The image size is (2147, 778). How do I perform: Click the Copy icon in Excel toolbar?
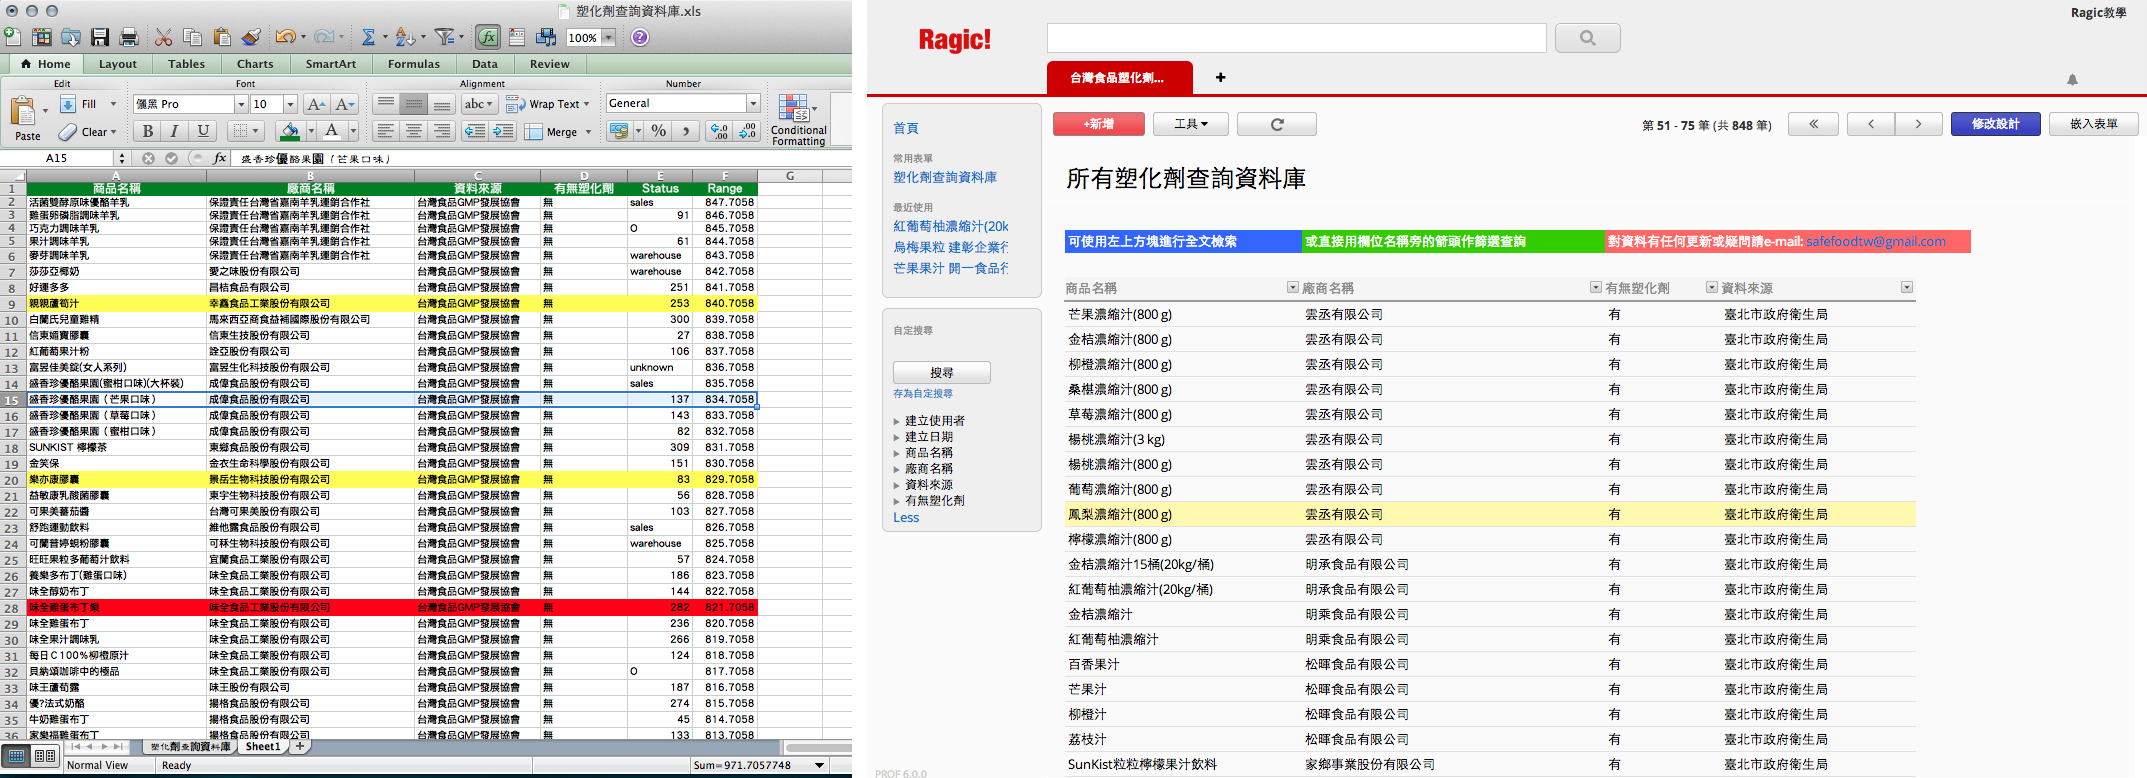tap(193, 37)
